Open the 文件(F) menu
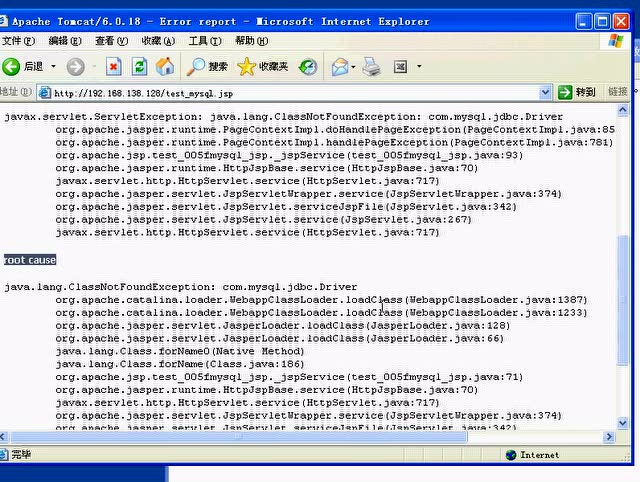The height and width of the screenshot is (482, 640). tap(18, 41)
